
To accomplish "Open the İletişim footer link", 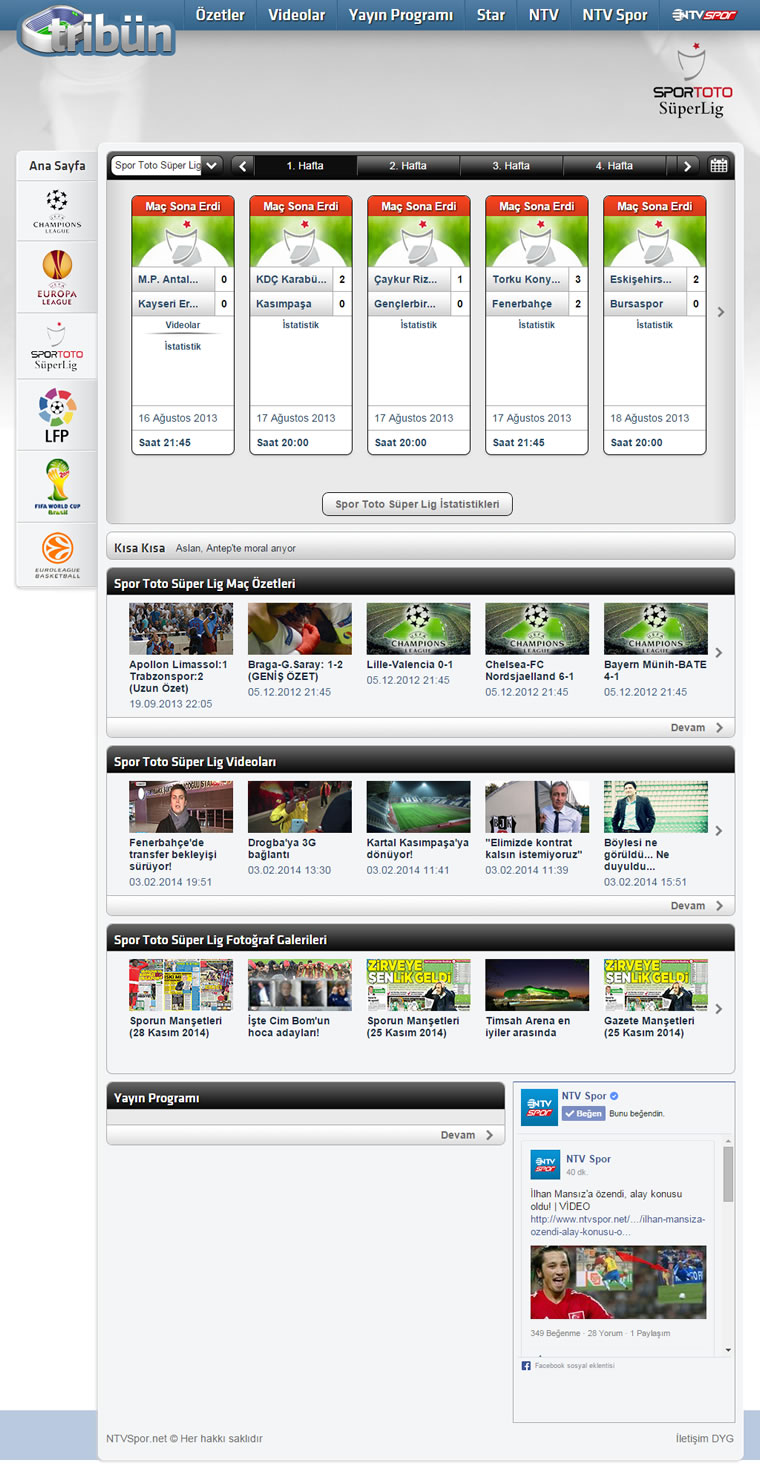I will pyautogui.click(x=693, y=1439).
